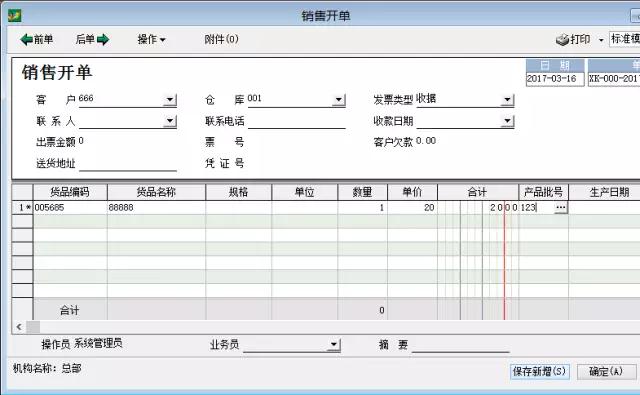The image size is (640, 395).
Task: Go to next order with 后单 arrow
Action: tap(92, 40)
